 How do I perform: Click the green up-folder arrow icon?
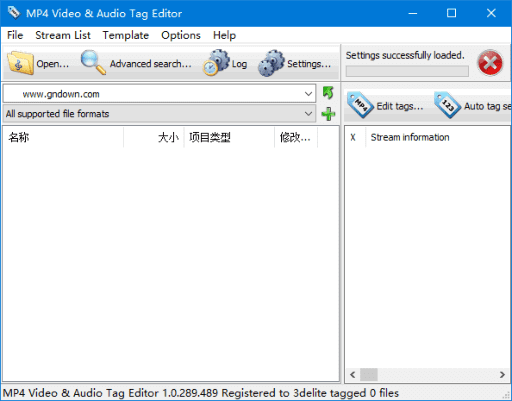tap(328, 93)
